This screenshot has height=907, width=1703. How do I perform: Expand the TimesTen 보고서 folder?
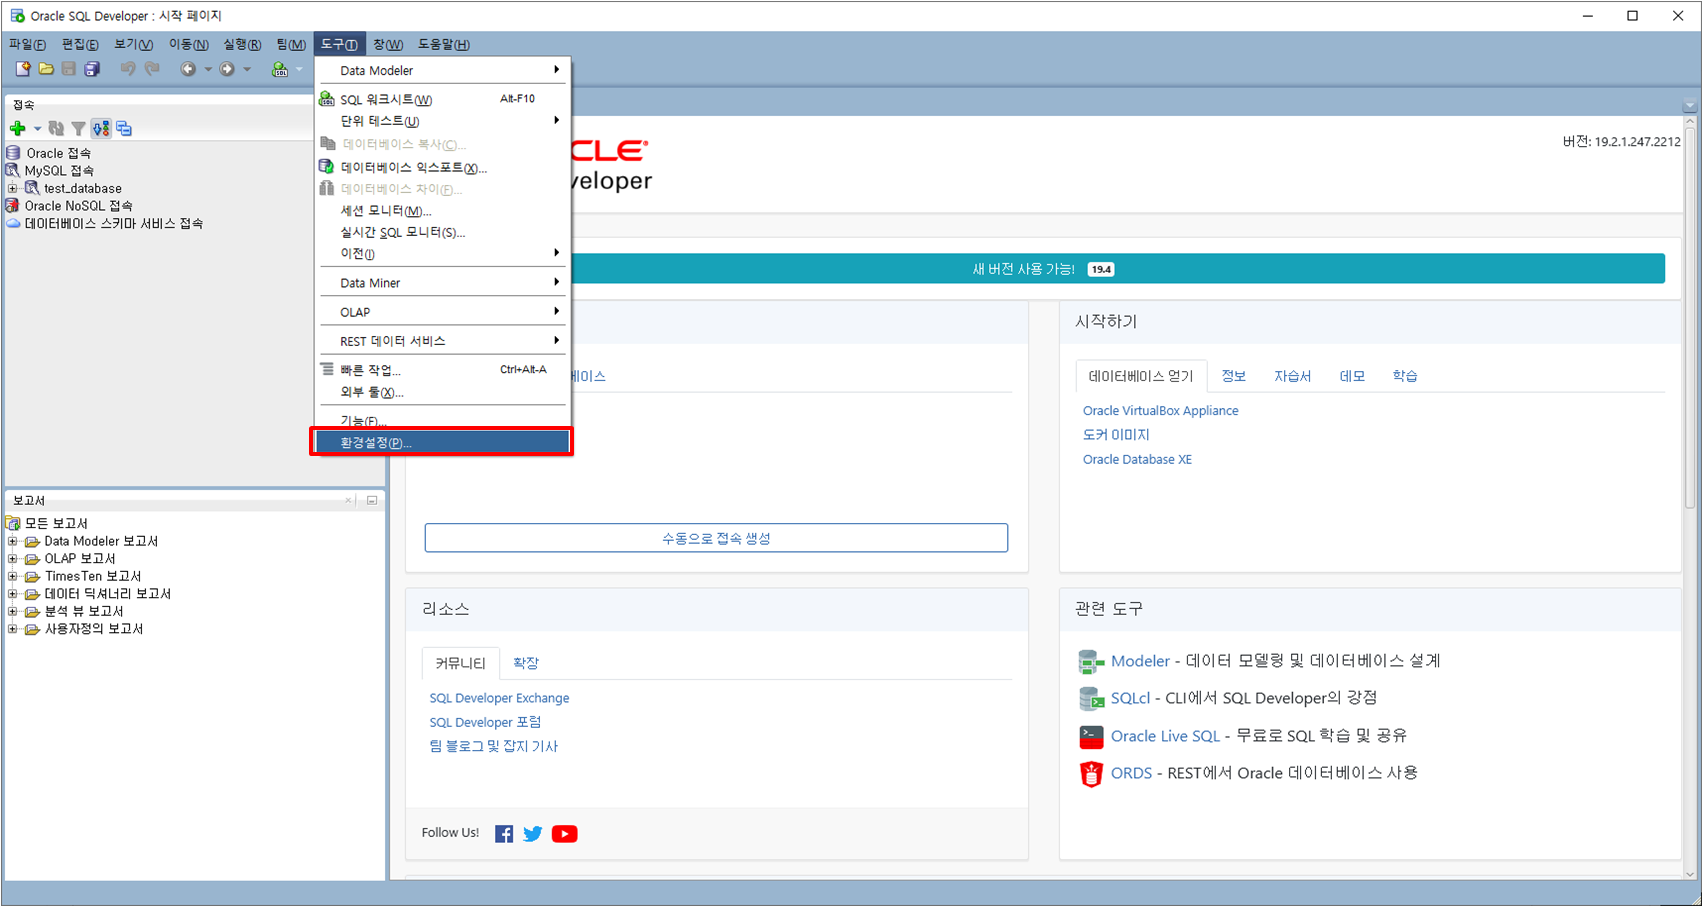point(13,576)
